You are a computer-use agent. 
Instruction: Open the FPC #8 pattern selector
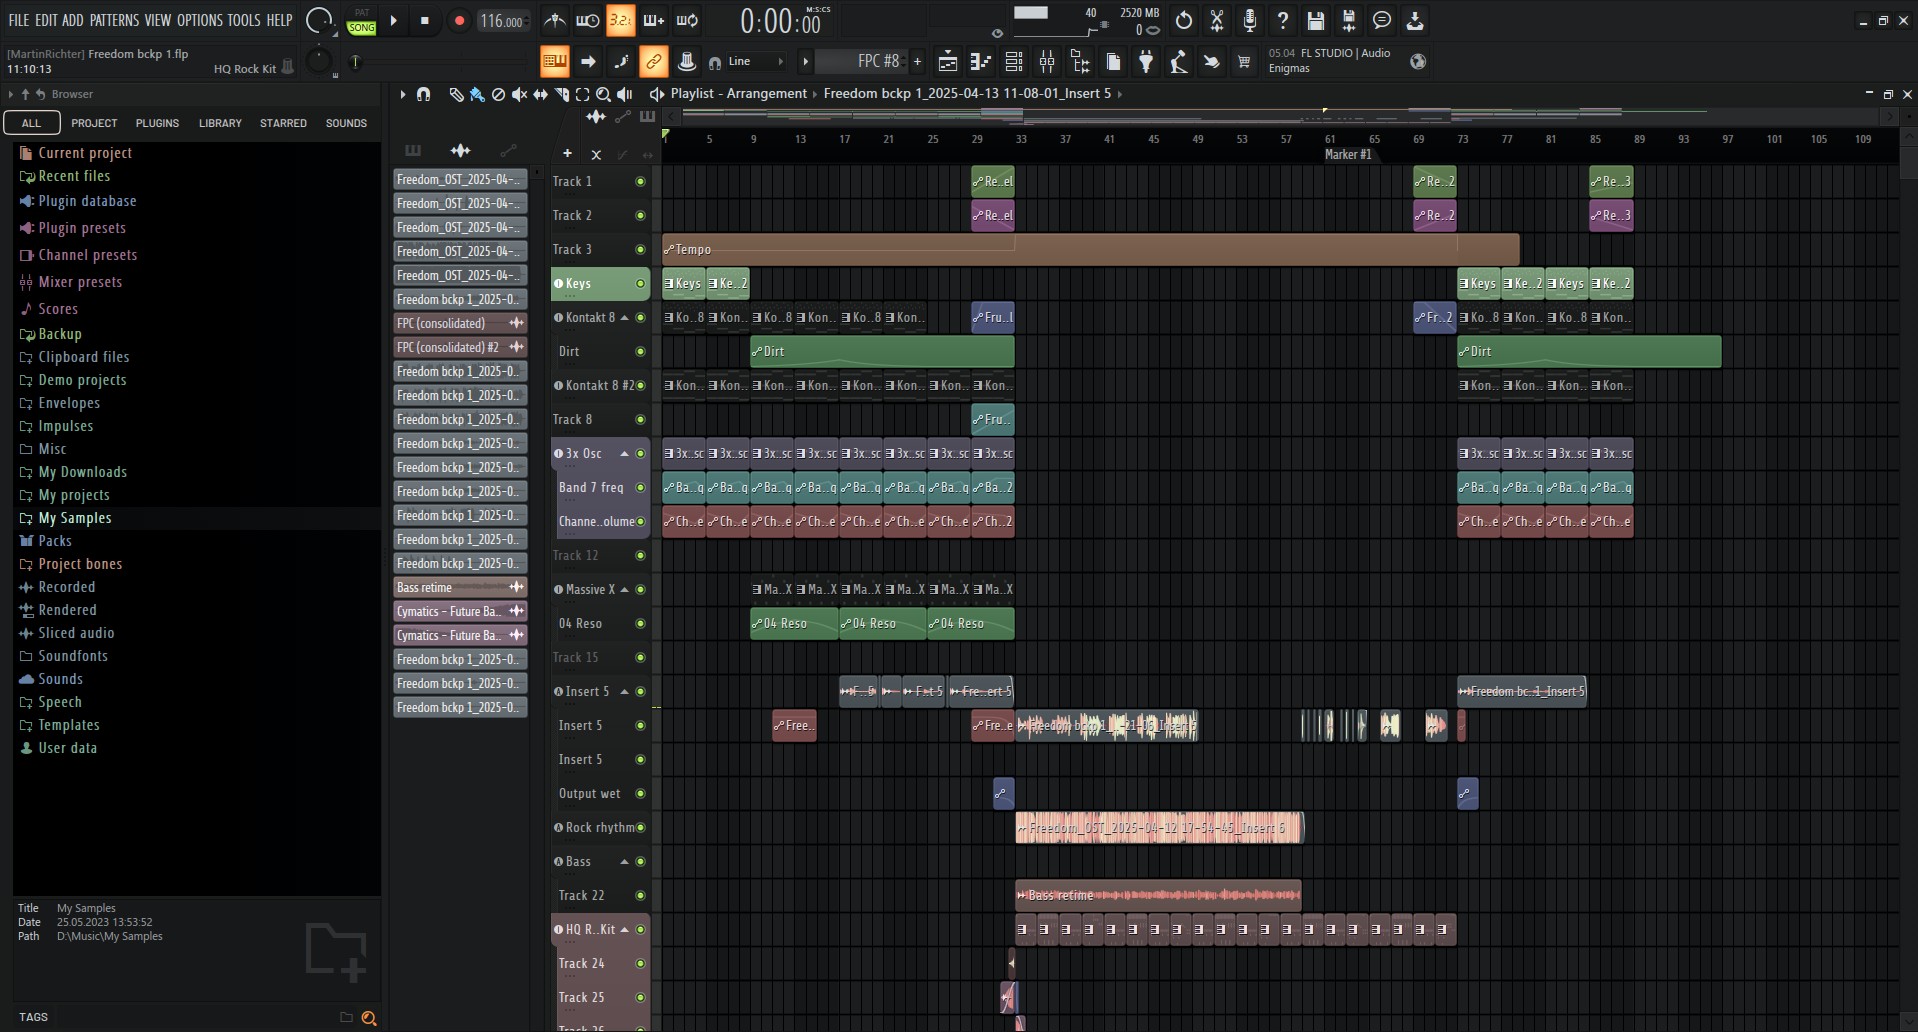tap(860, 62)
